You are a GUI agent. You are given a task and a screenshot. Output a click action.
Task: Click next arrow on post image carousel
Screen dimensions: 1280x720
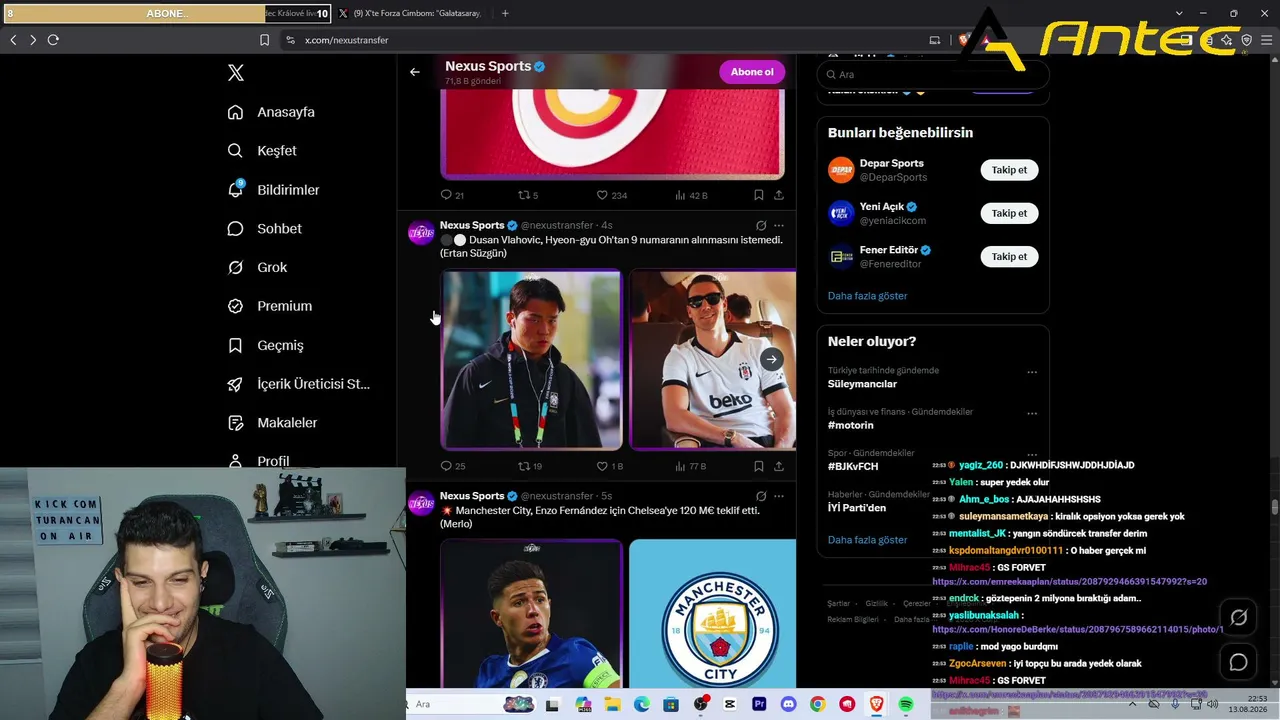tap(771, 359)
